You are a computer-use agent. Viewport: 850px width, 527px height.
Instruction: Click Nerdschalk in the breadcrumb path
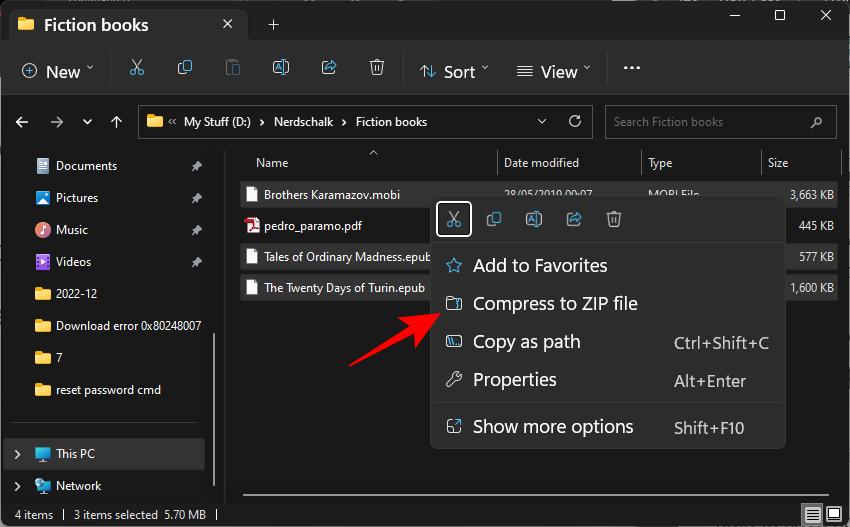[x=301, y=122]
